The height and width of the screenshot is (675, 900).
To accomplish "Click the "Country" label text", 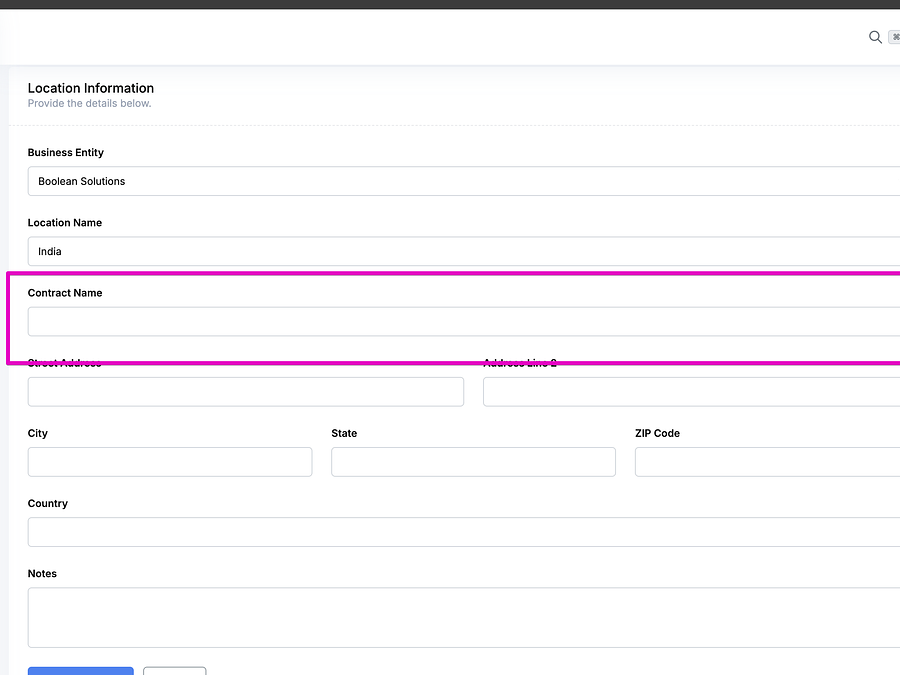I will coord(48,503).
